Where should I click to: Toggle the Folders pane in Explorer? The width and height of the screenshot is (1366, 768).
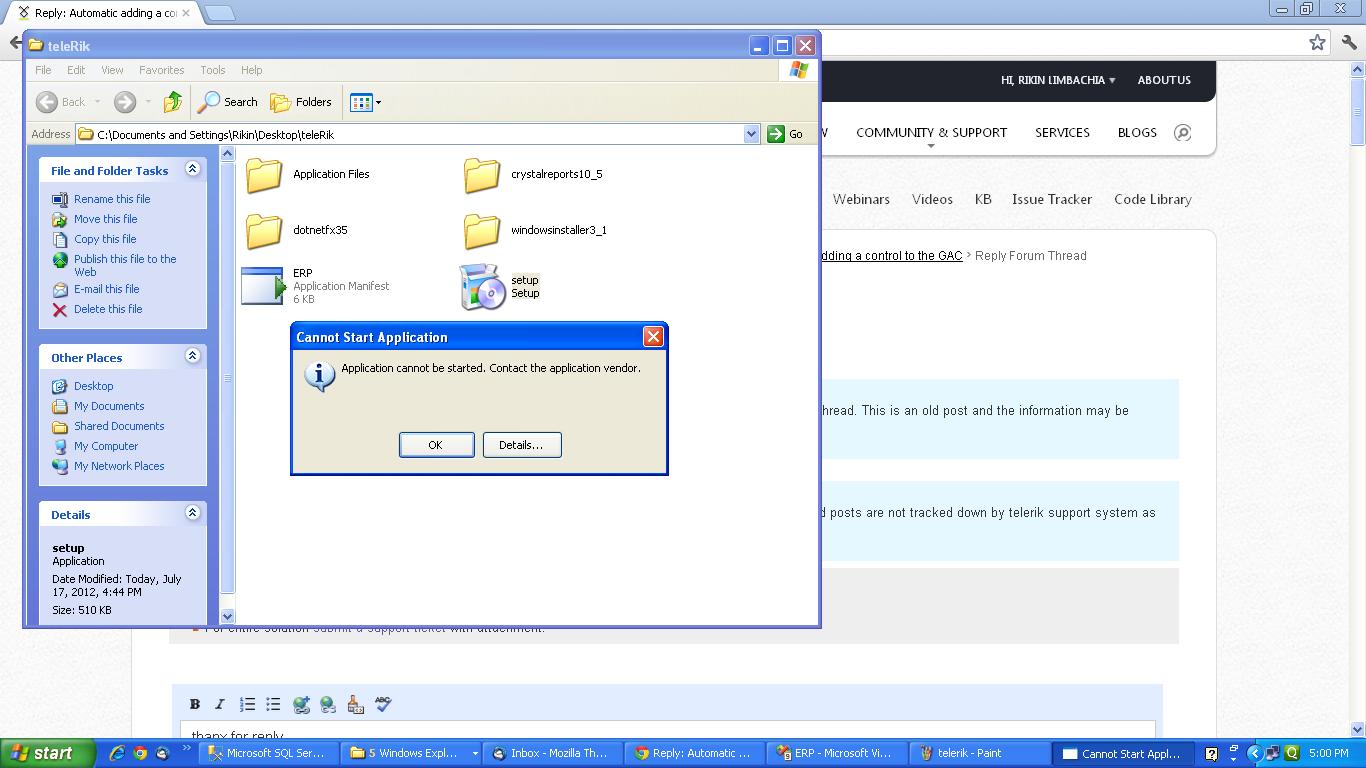[x=301, y=102]
